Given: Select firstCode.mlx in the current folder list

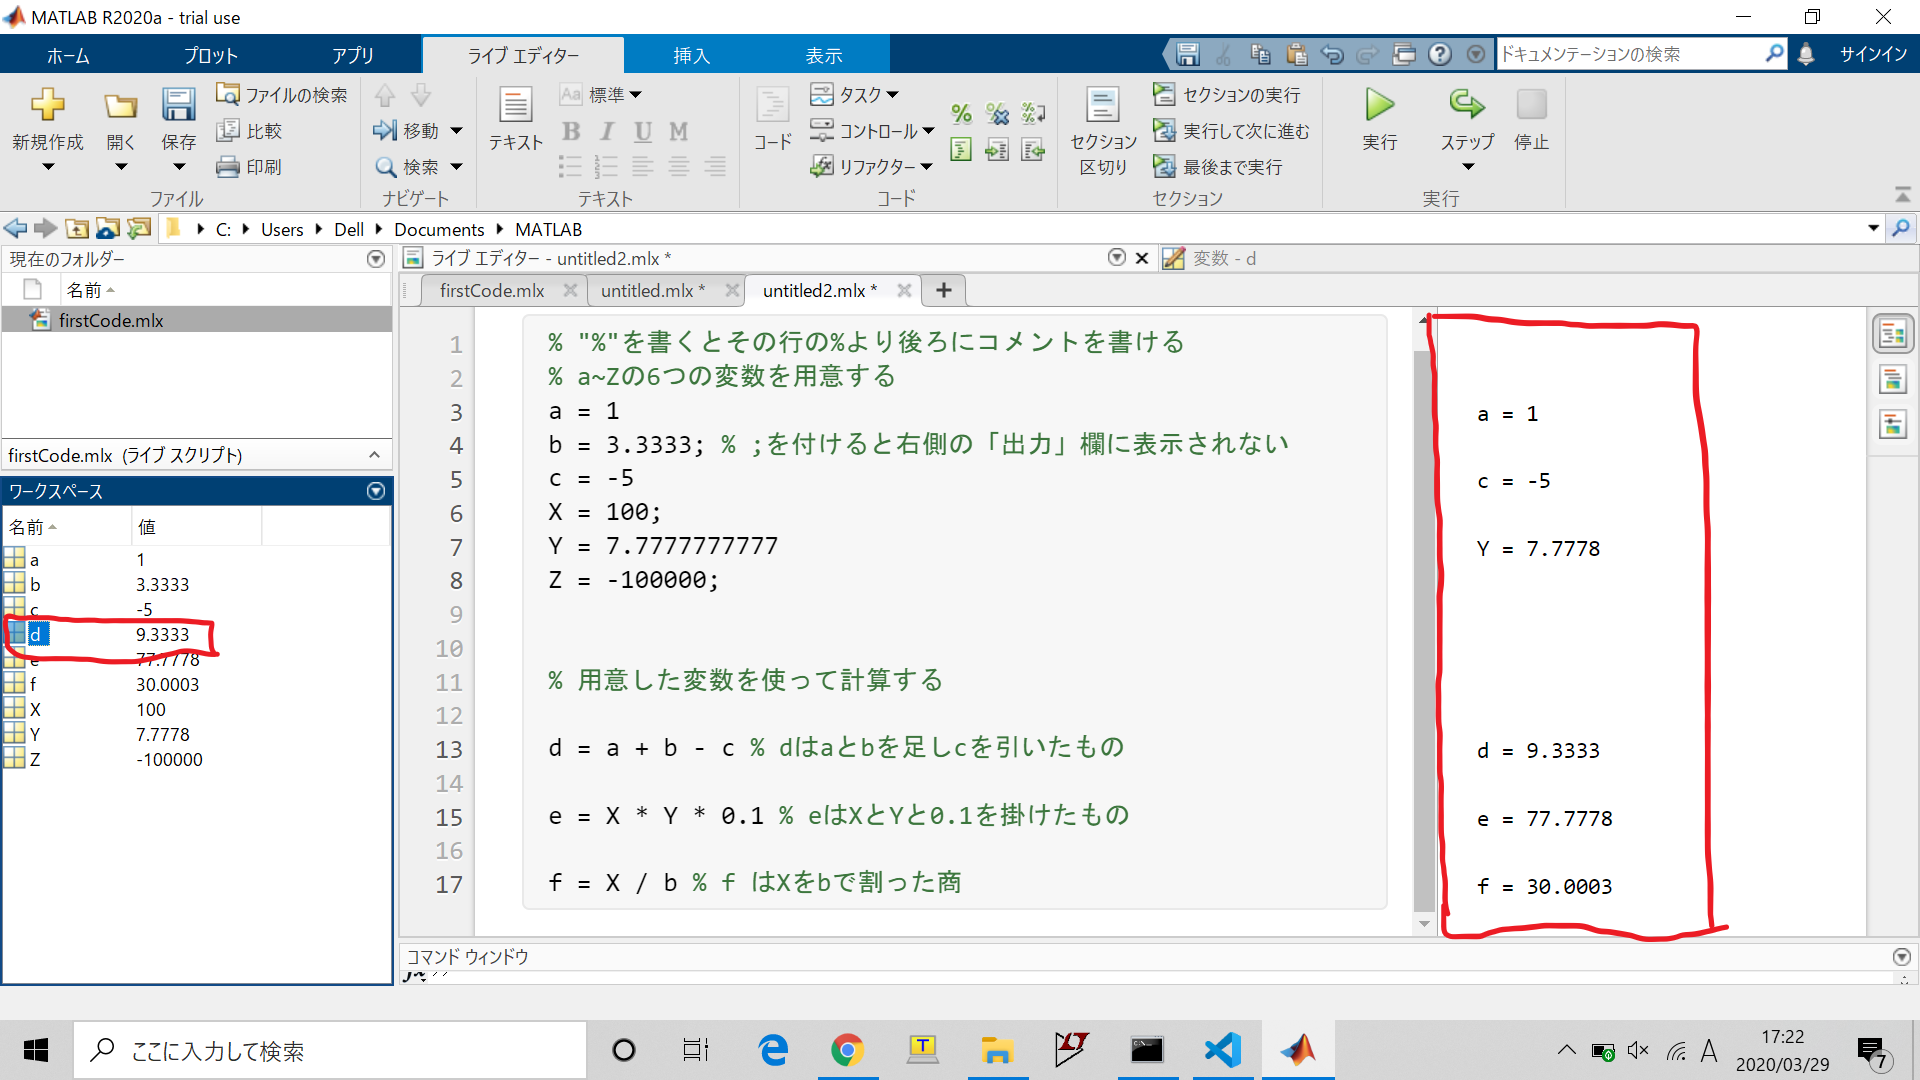Looking at the screenshot, I should pos(197,320).
